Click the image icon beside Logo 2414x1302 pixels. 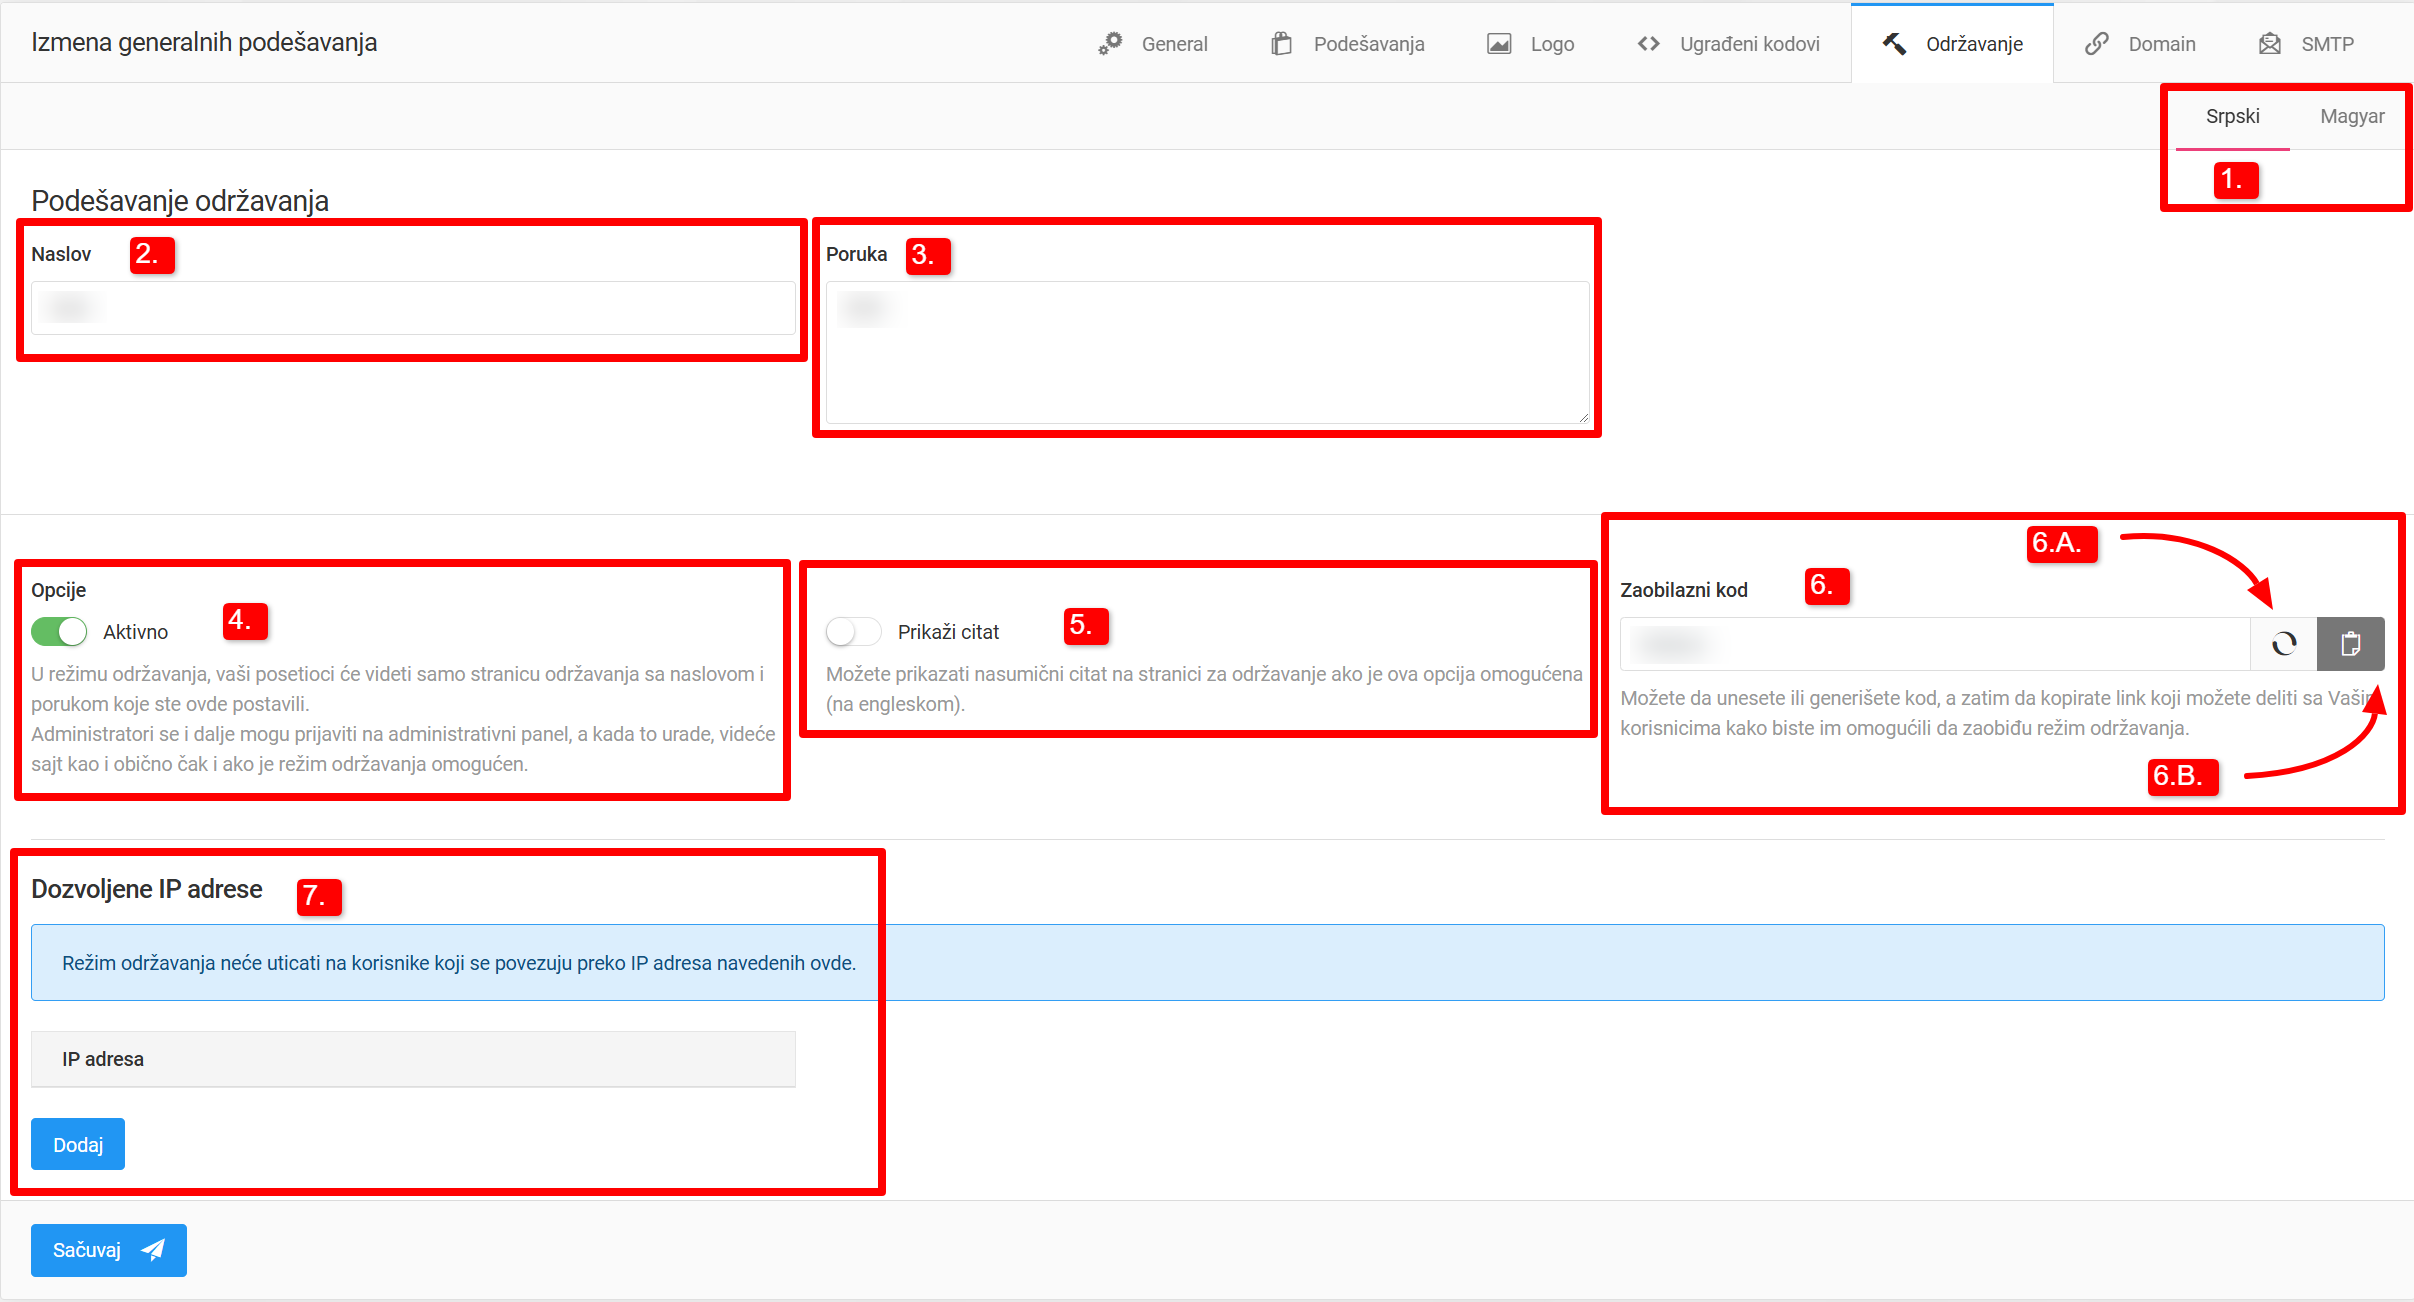pos(1499,44)
